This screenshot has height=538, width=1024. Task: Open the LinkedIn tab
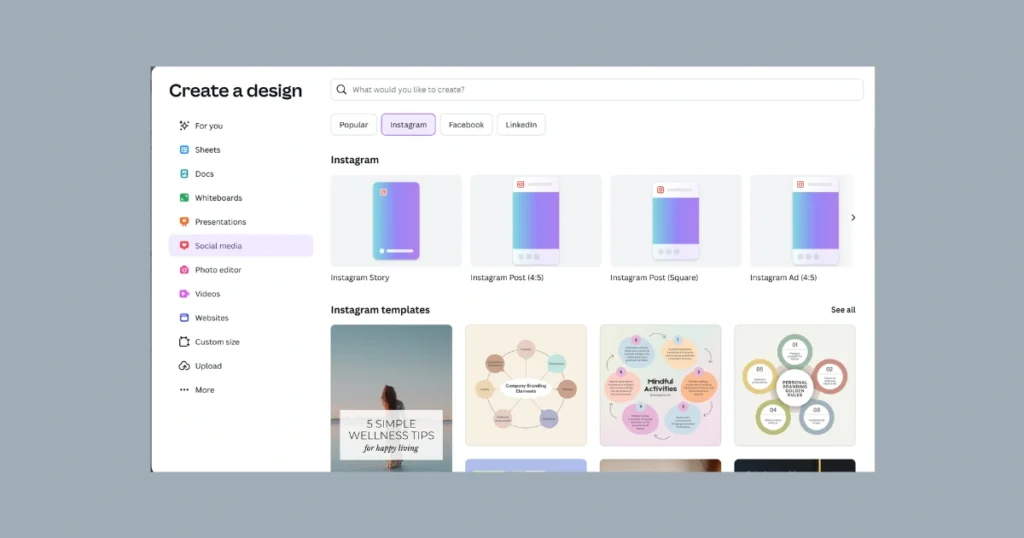(521, 125)
